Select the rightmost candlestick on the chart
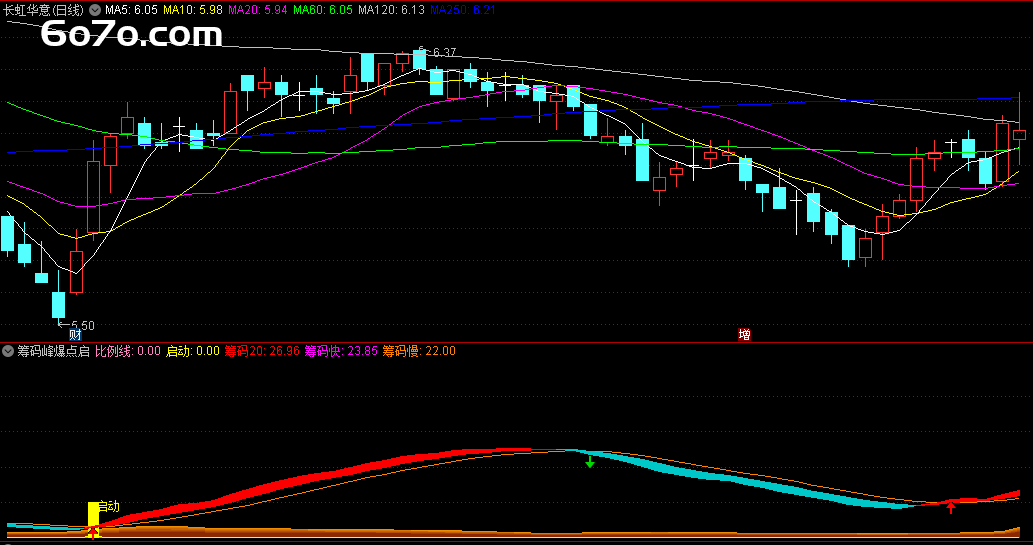This screenshot has width=1033, height=545. [x=1020, y=129]
